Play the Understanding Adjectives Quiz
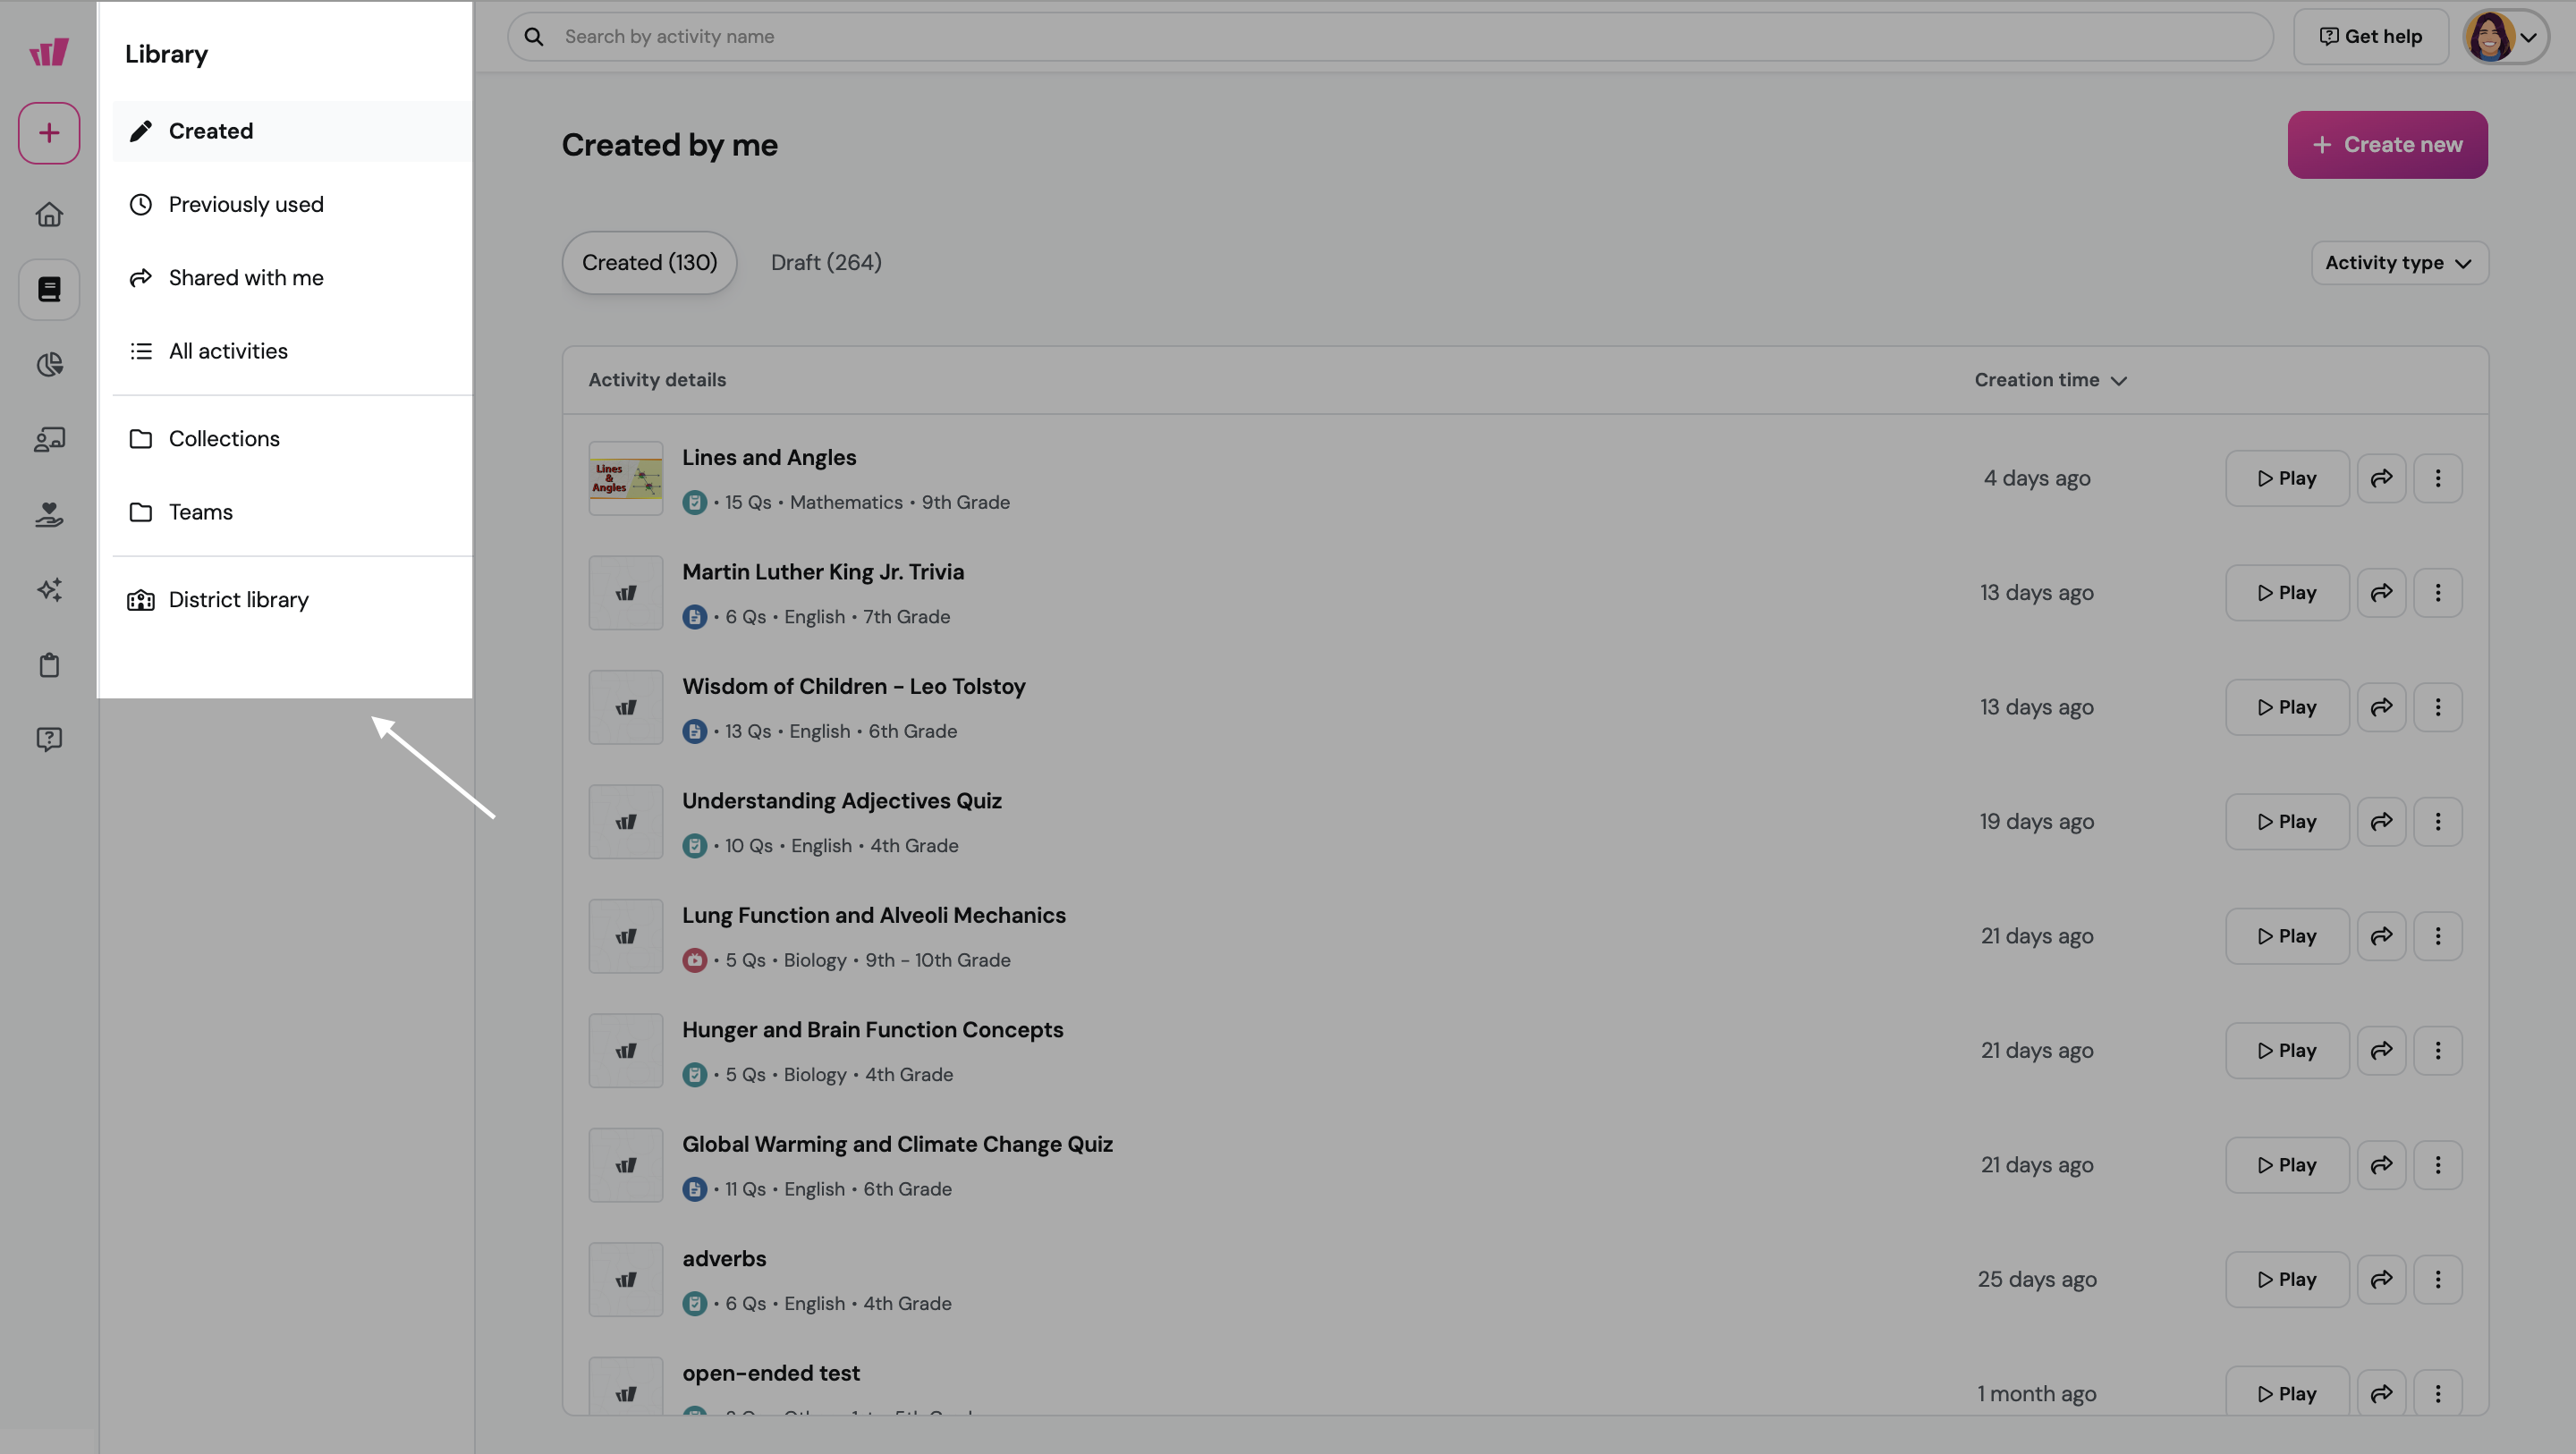 click(2286, 822)
